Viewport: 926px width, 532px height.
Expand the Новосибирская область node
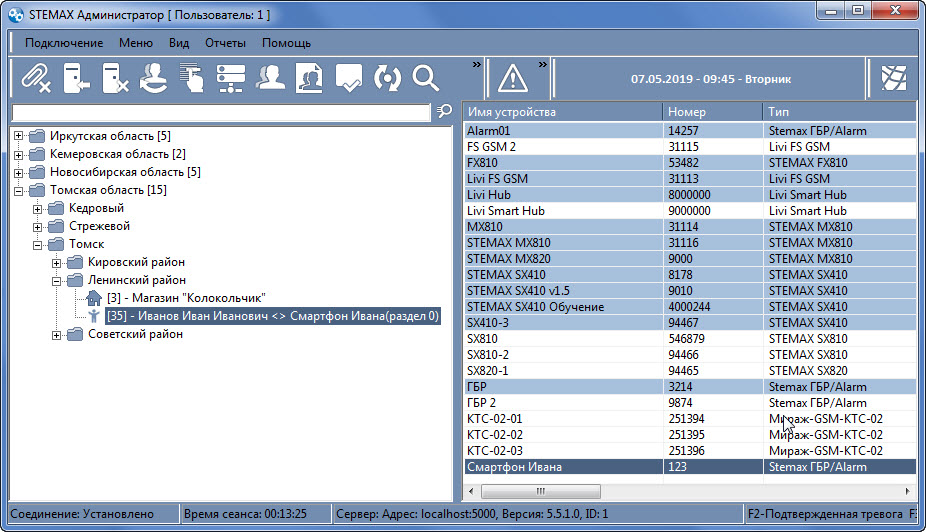18,172
